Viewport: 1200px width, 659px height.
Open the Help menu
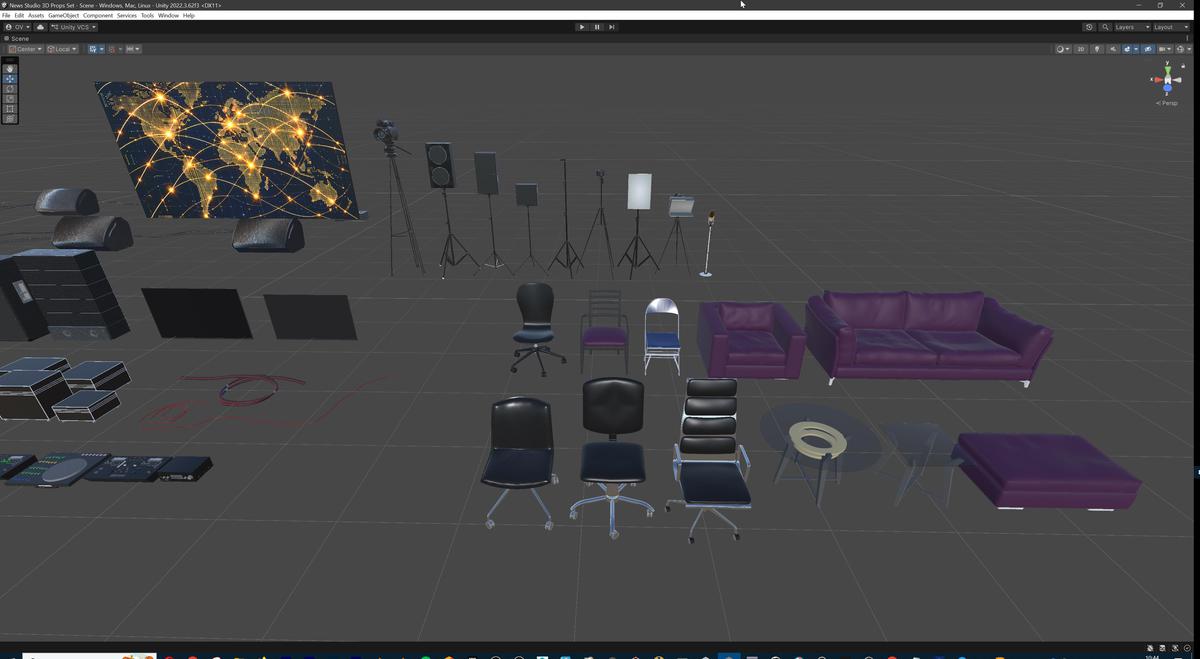tap(189, 15)
